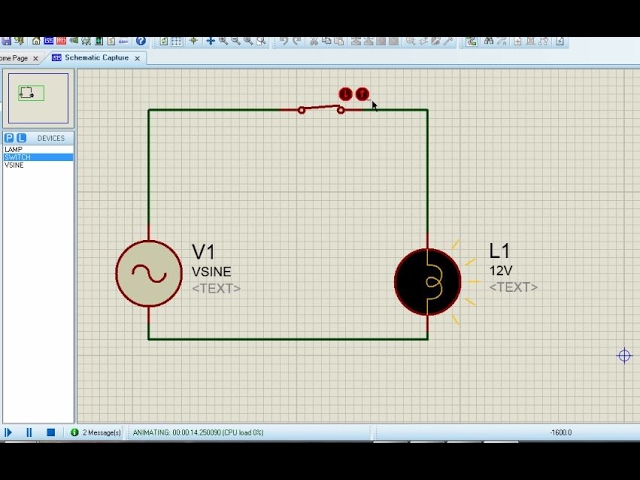Select LAMP in the devices list
The width and height of the screenshot is (640, 480).
point(38,149)
